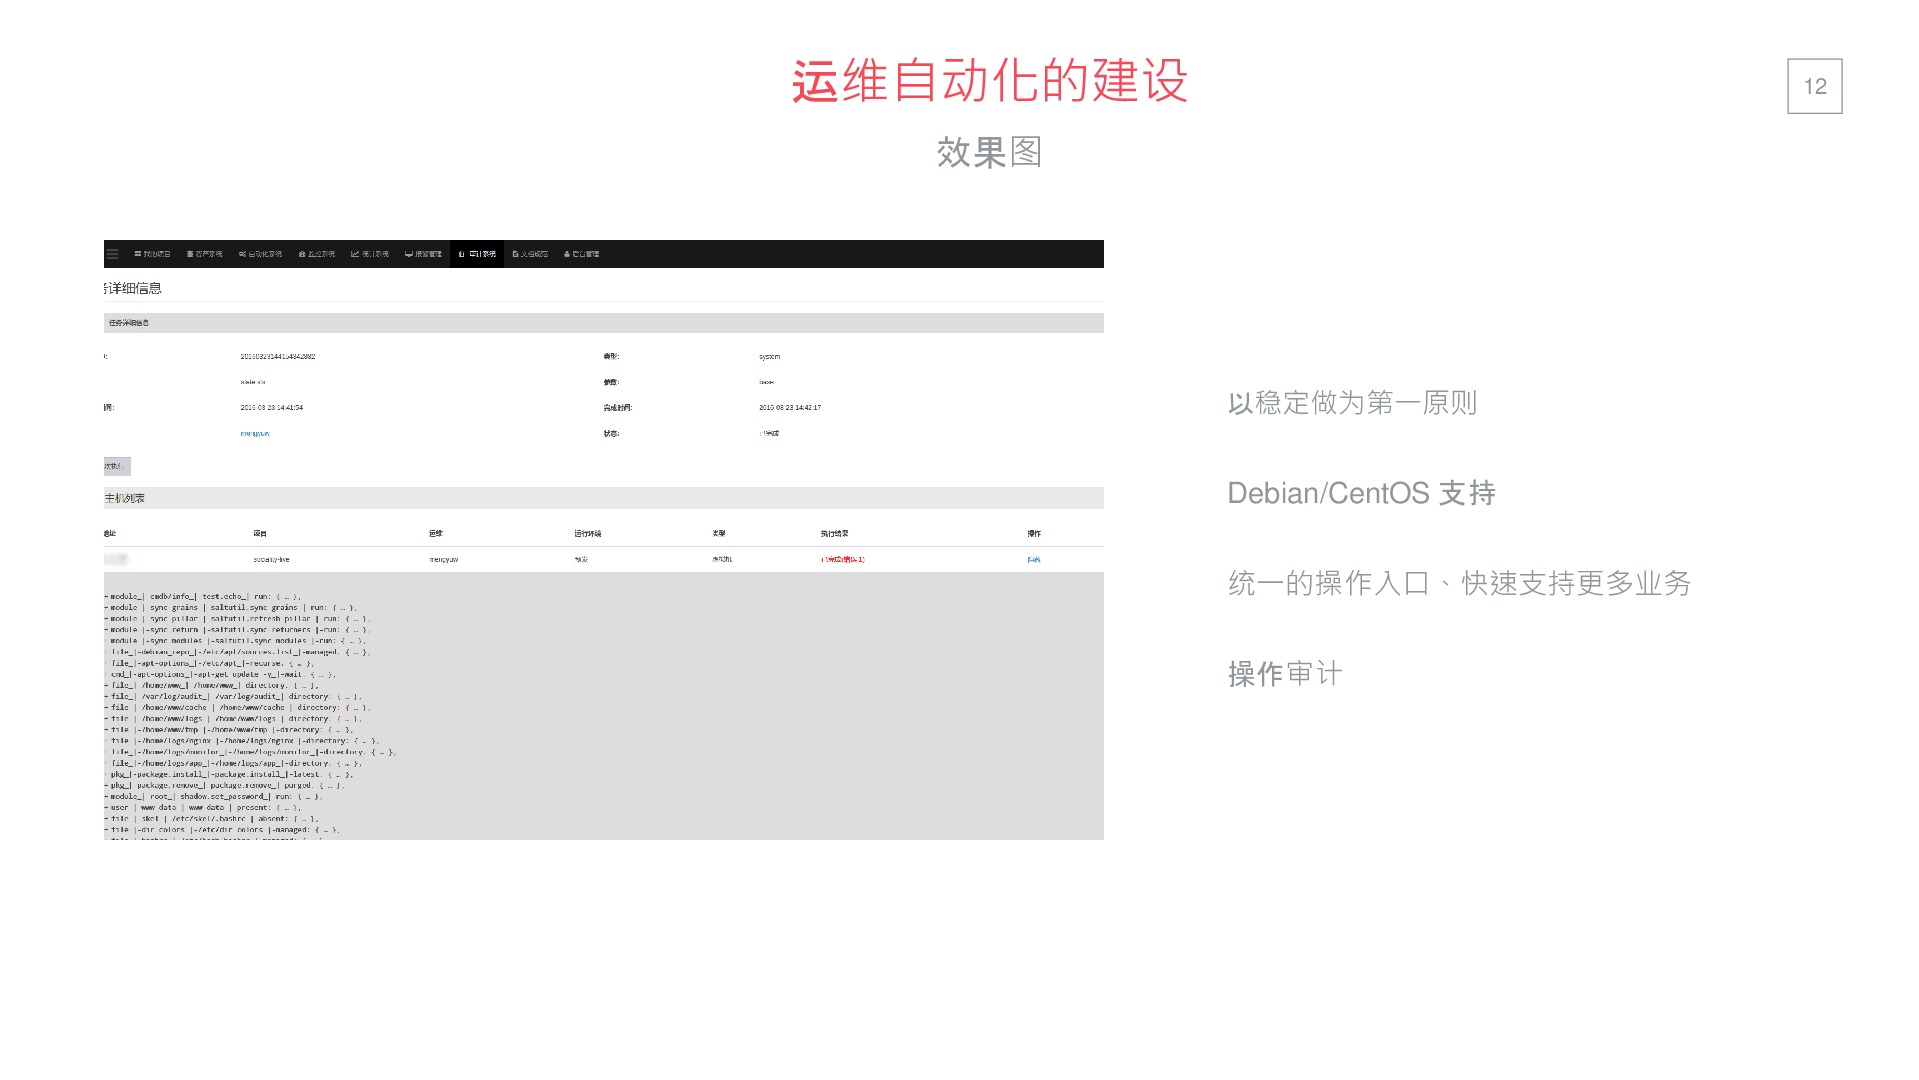Click the task ID 2016032314414842882
The height and width of the screenshot is (1080, 1919).
point(278,356)
